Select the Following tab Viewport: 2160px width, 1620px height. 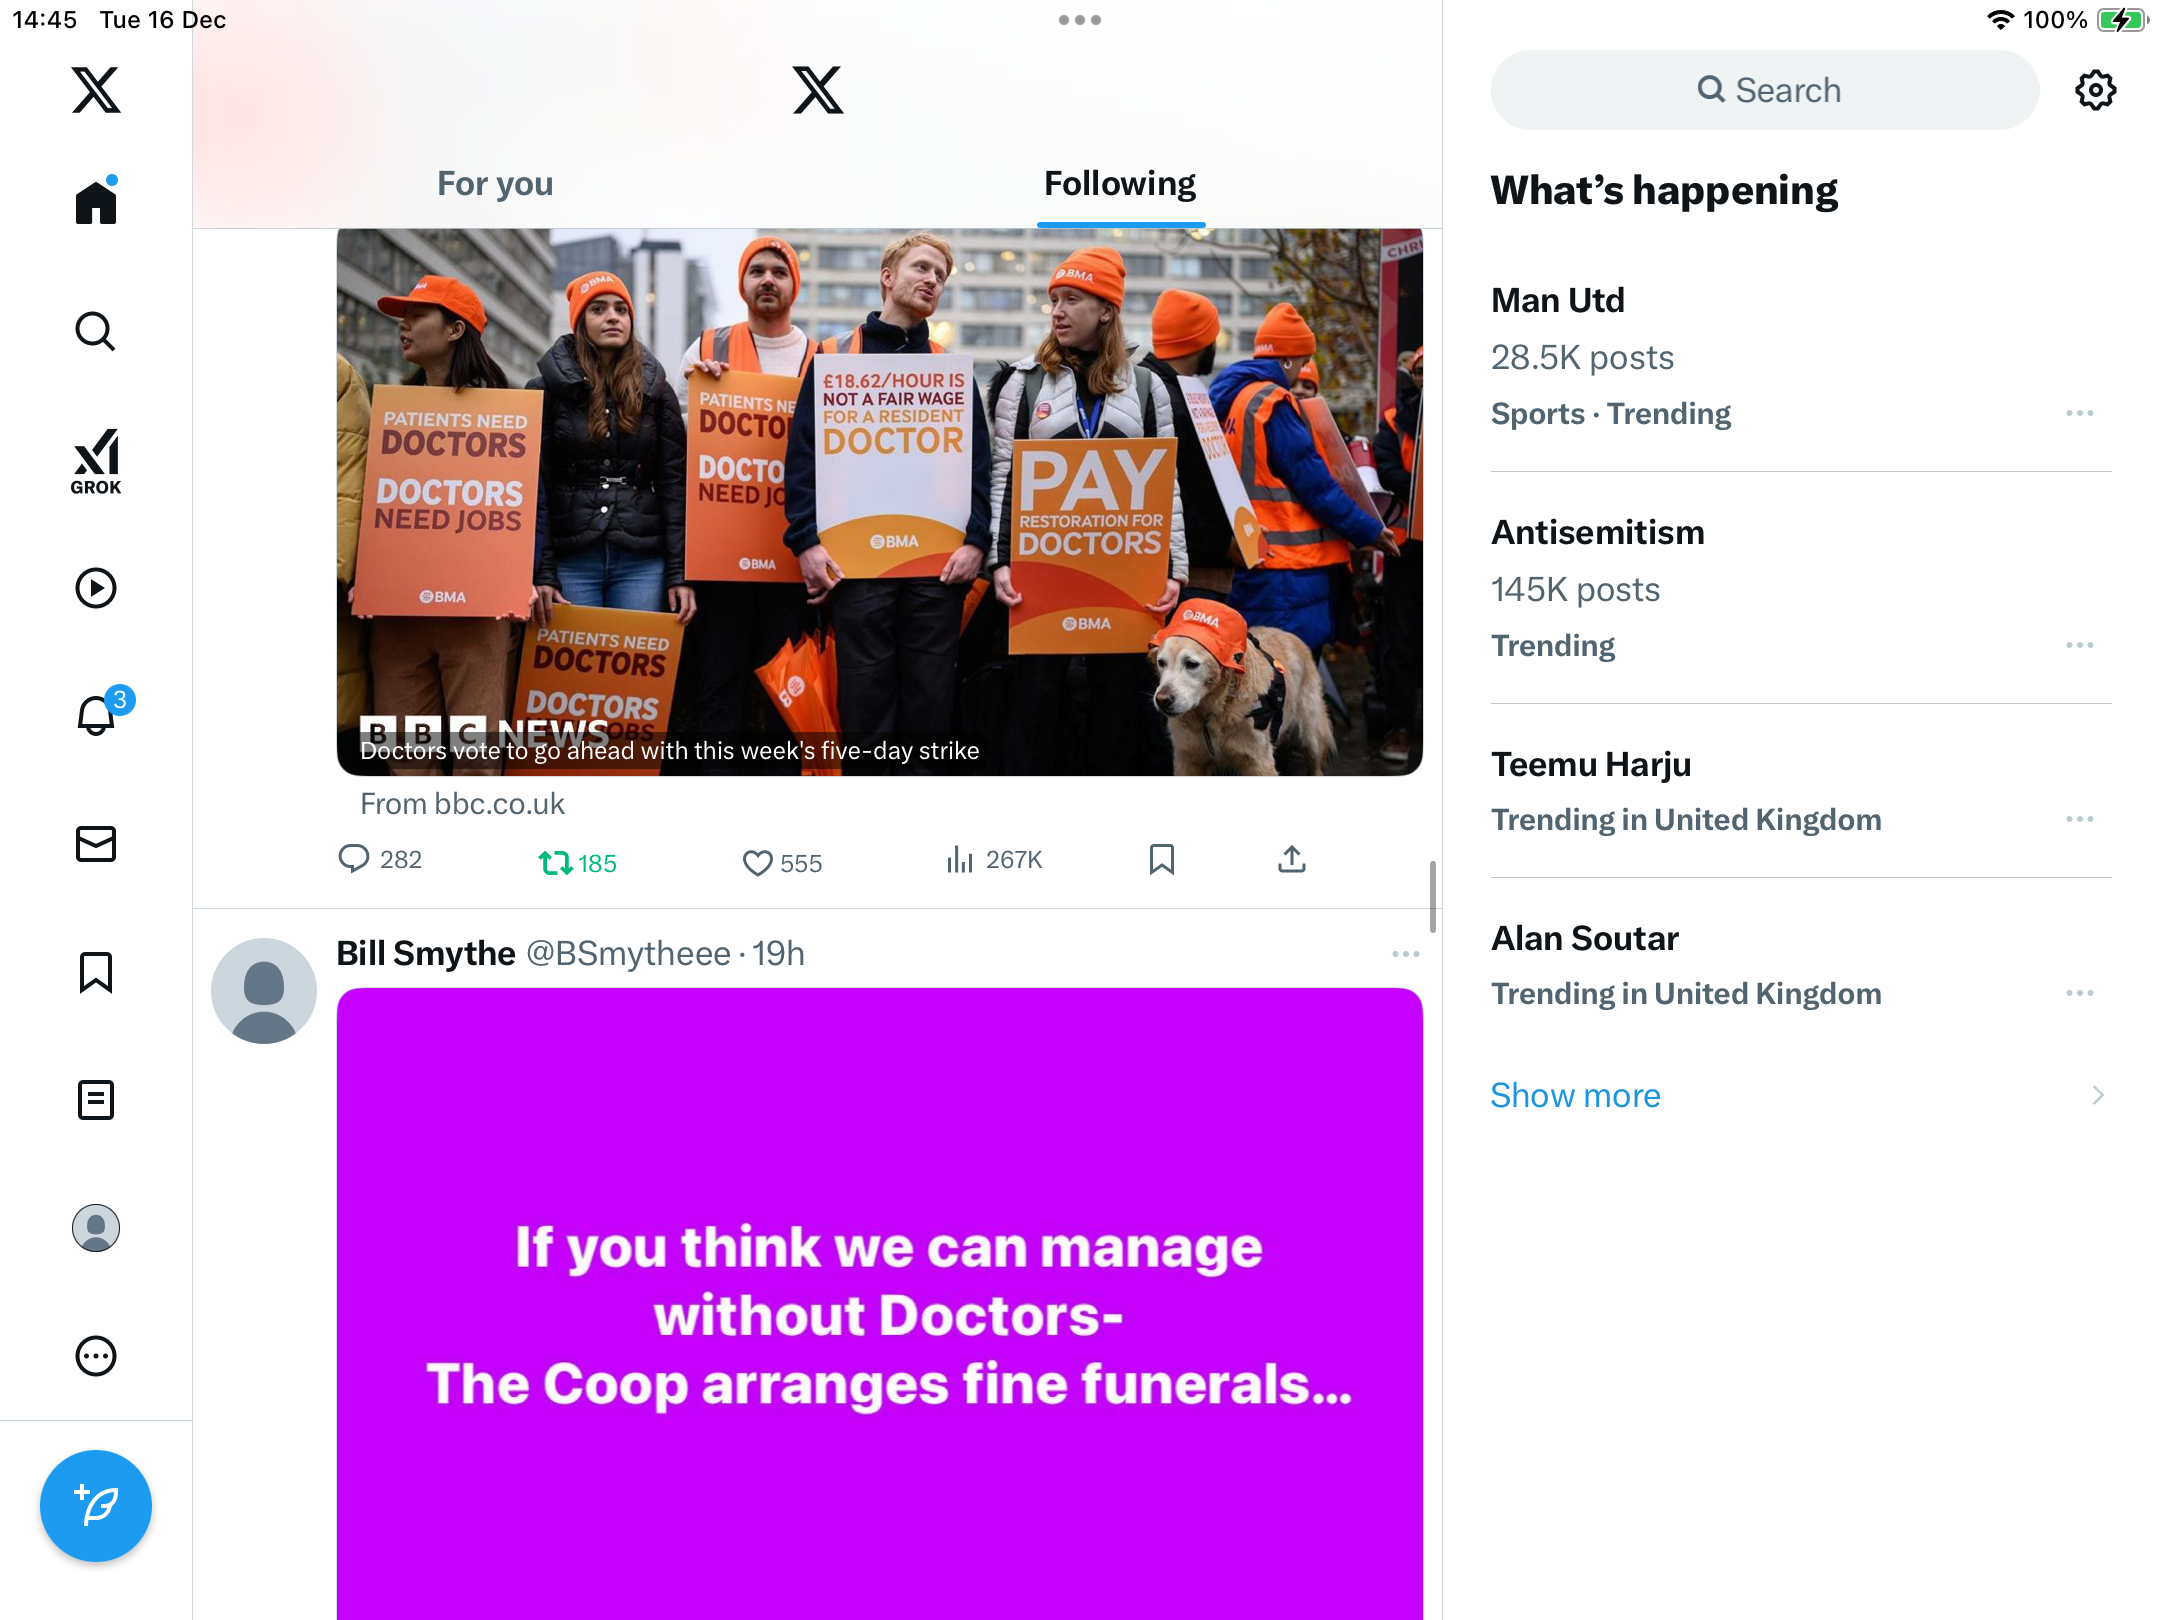1120,183
